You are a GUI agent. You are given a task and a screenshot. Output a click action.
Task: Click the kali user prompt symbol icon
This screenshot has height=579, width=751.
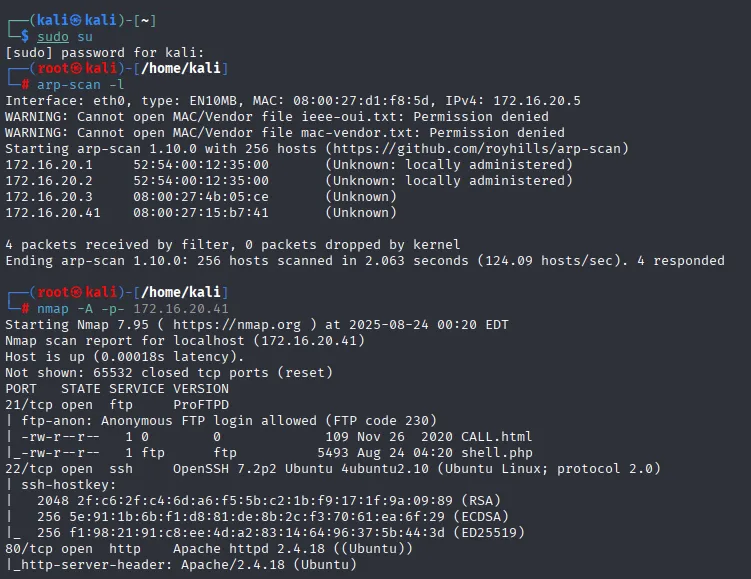tap(76, 20)
